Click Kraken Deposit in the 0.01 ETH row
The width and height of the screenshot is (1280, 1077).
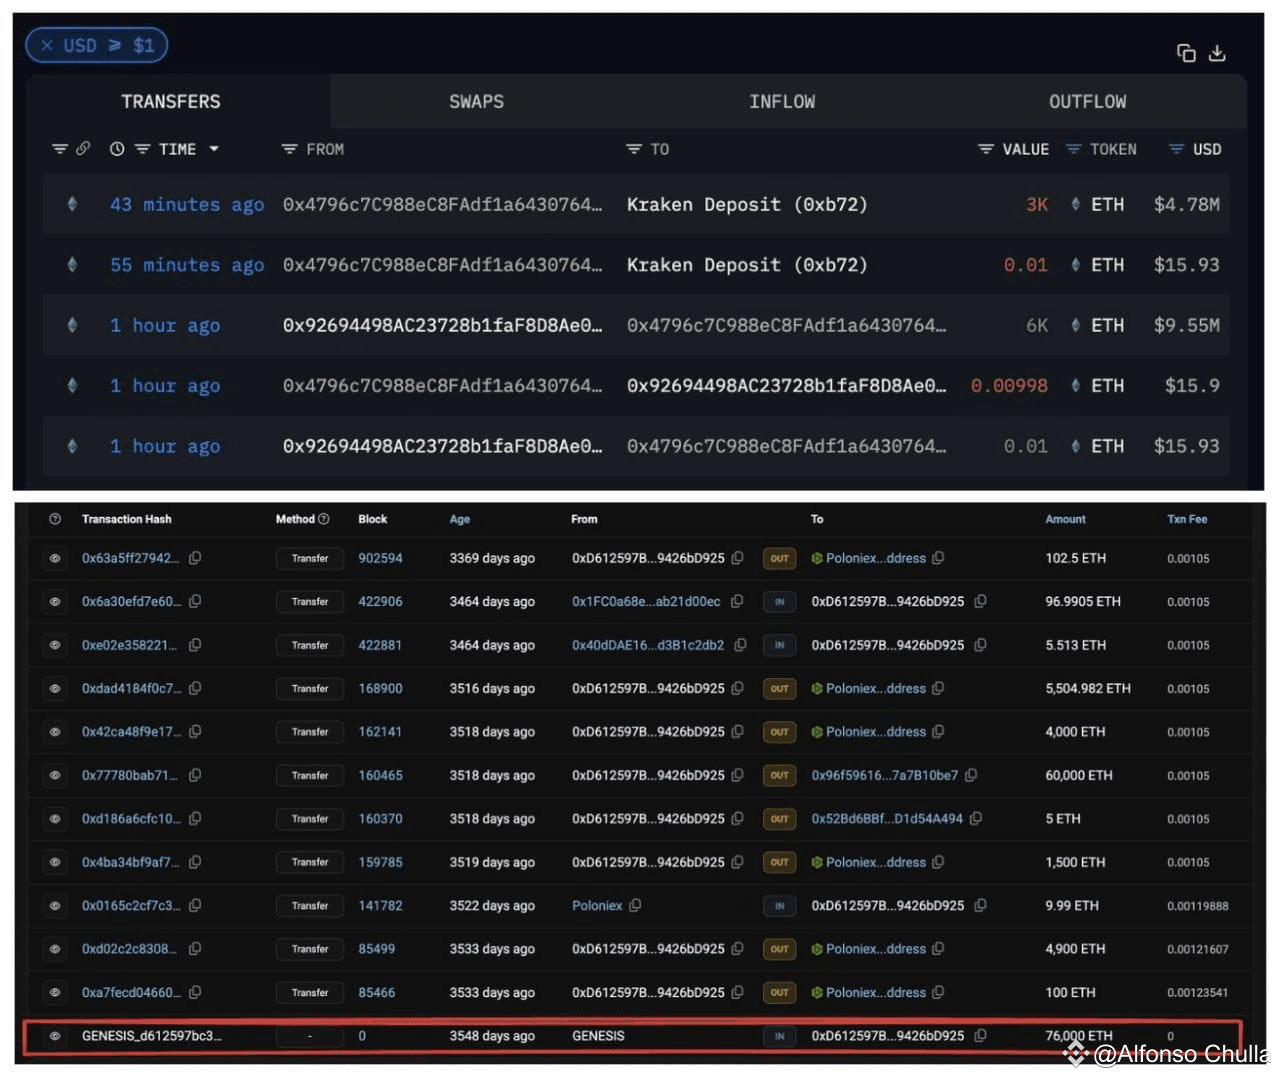(x=747, y=265)
